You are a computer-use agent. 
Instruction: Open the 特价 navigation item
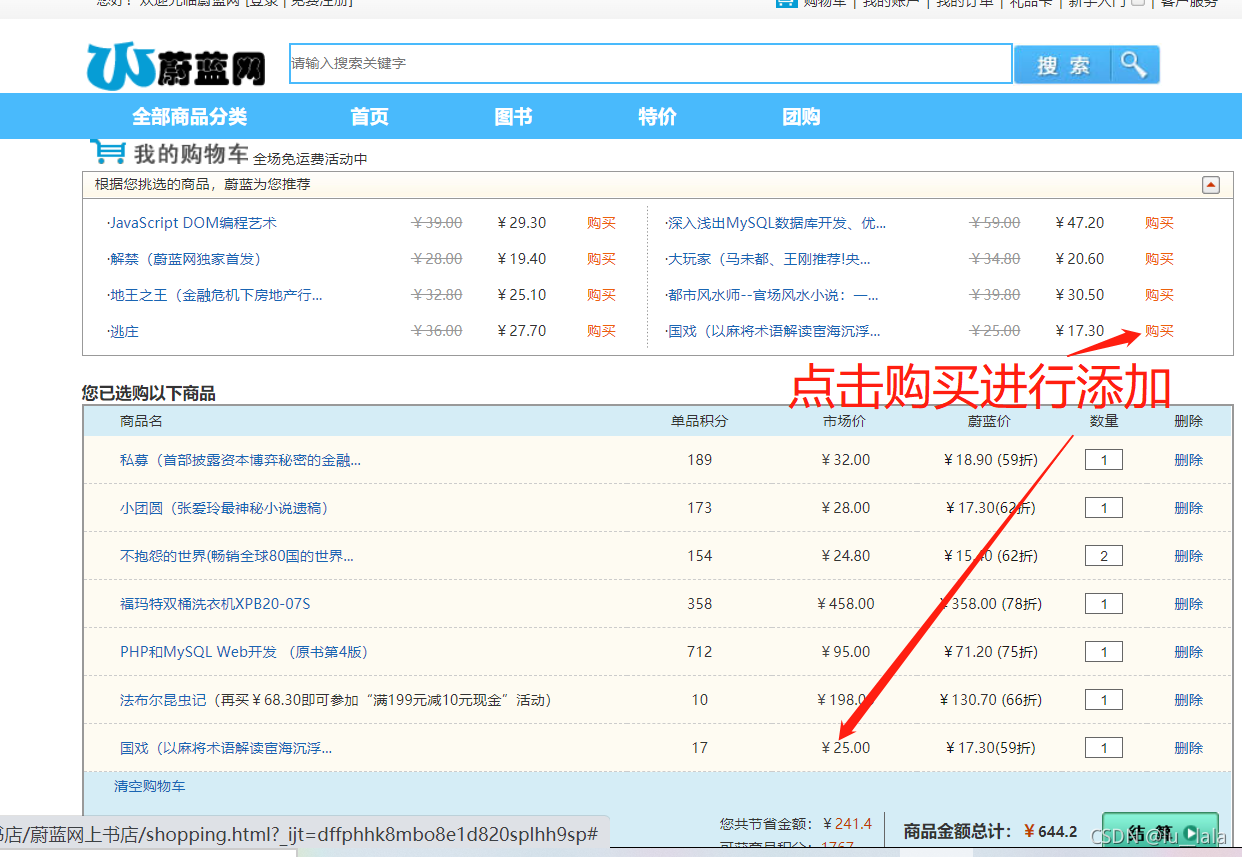[x=657, y=117]
